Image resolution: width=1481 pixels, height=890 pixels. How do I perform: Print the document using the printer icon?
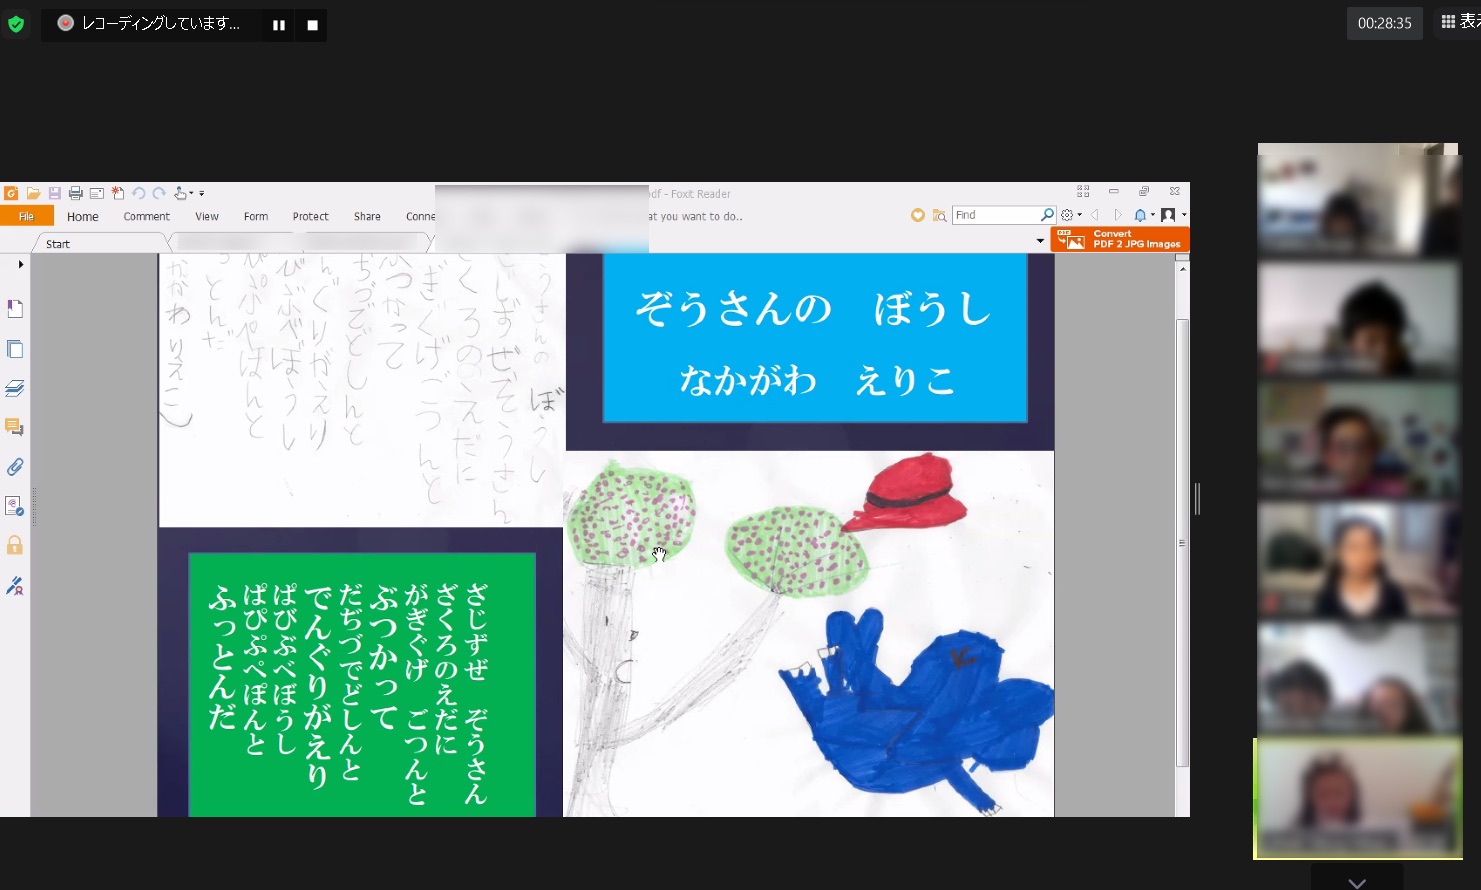click(x=75, y=193)
